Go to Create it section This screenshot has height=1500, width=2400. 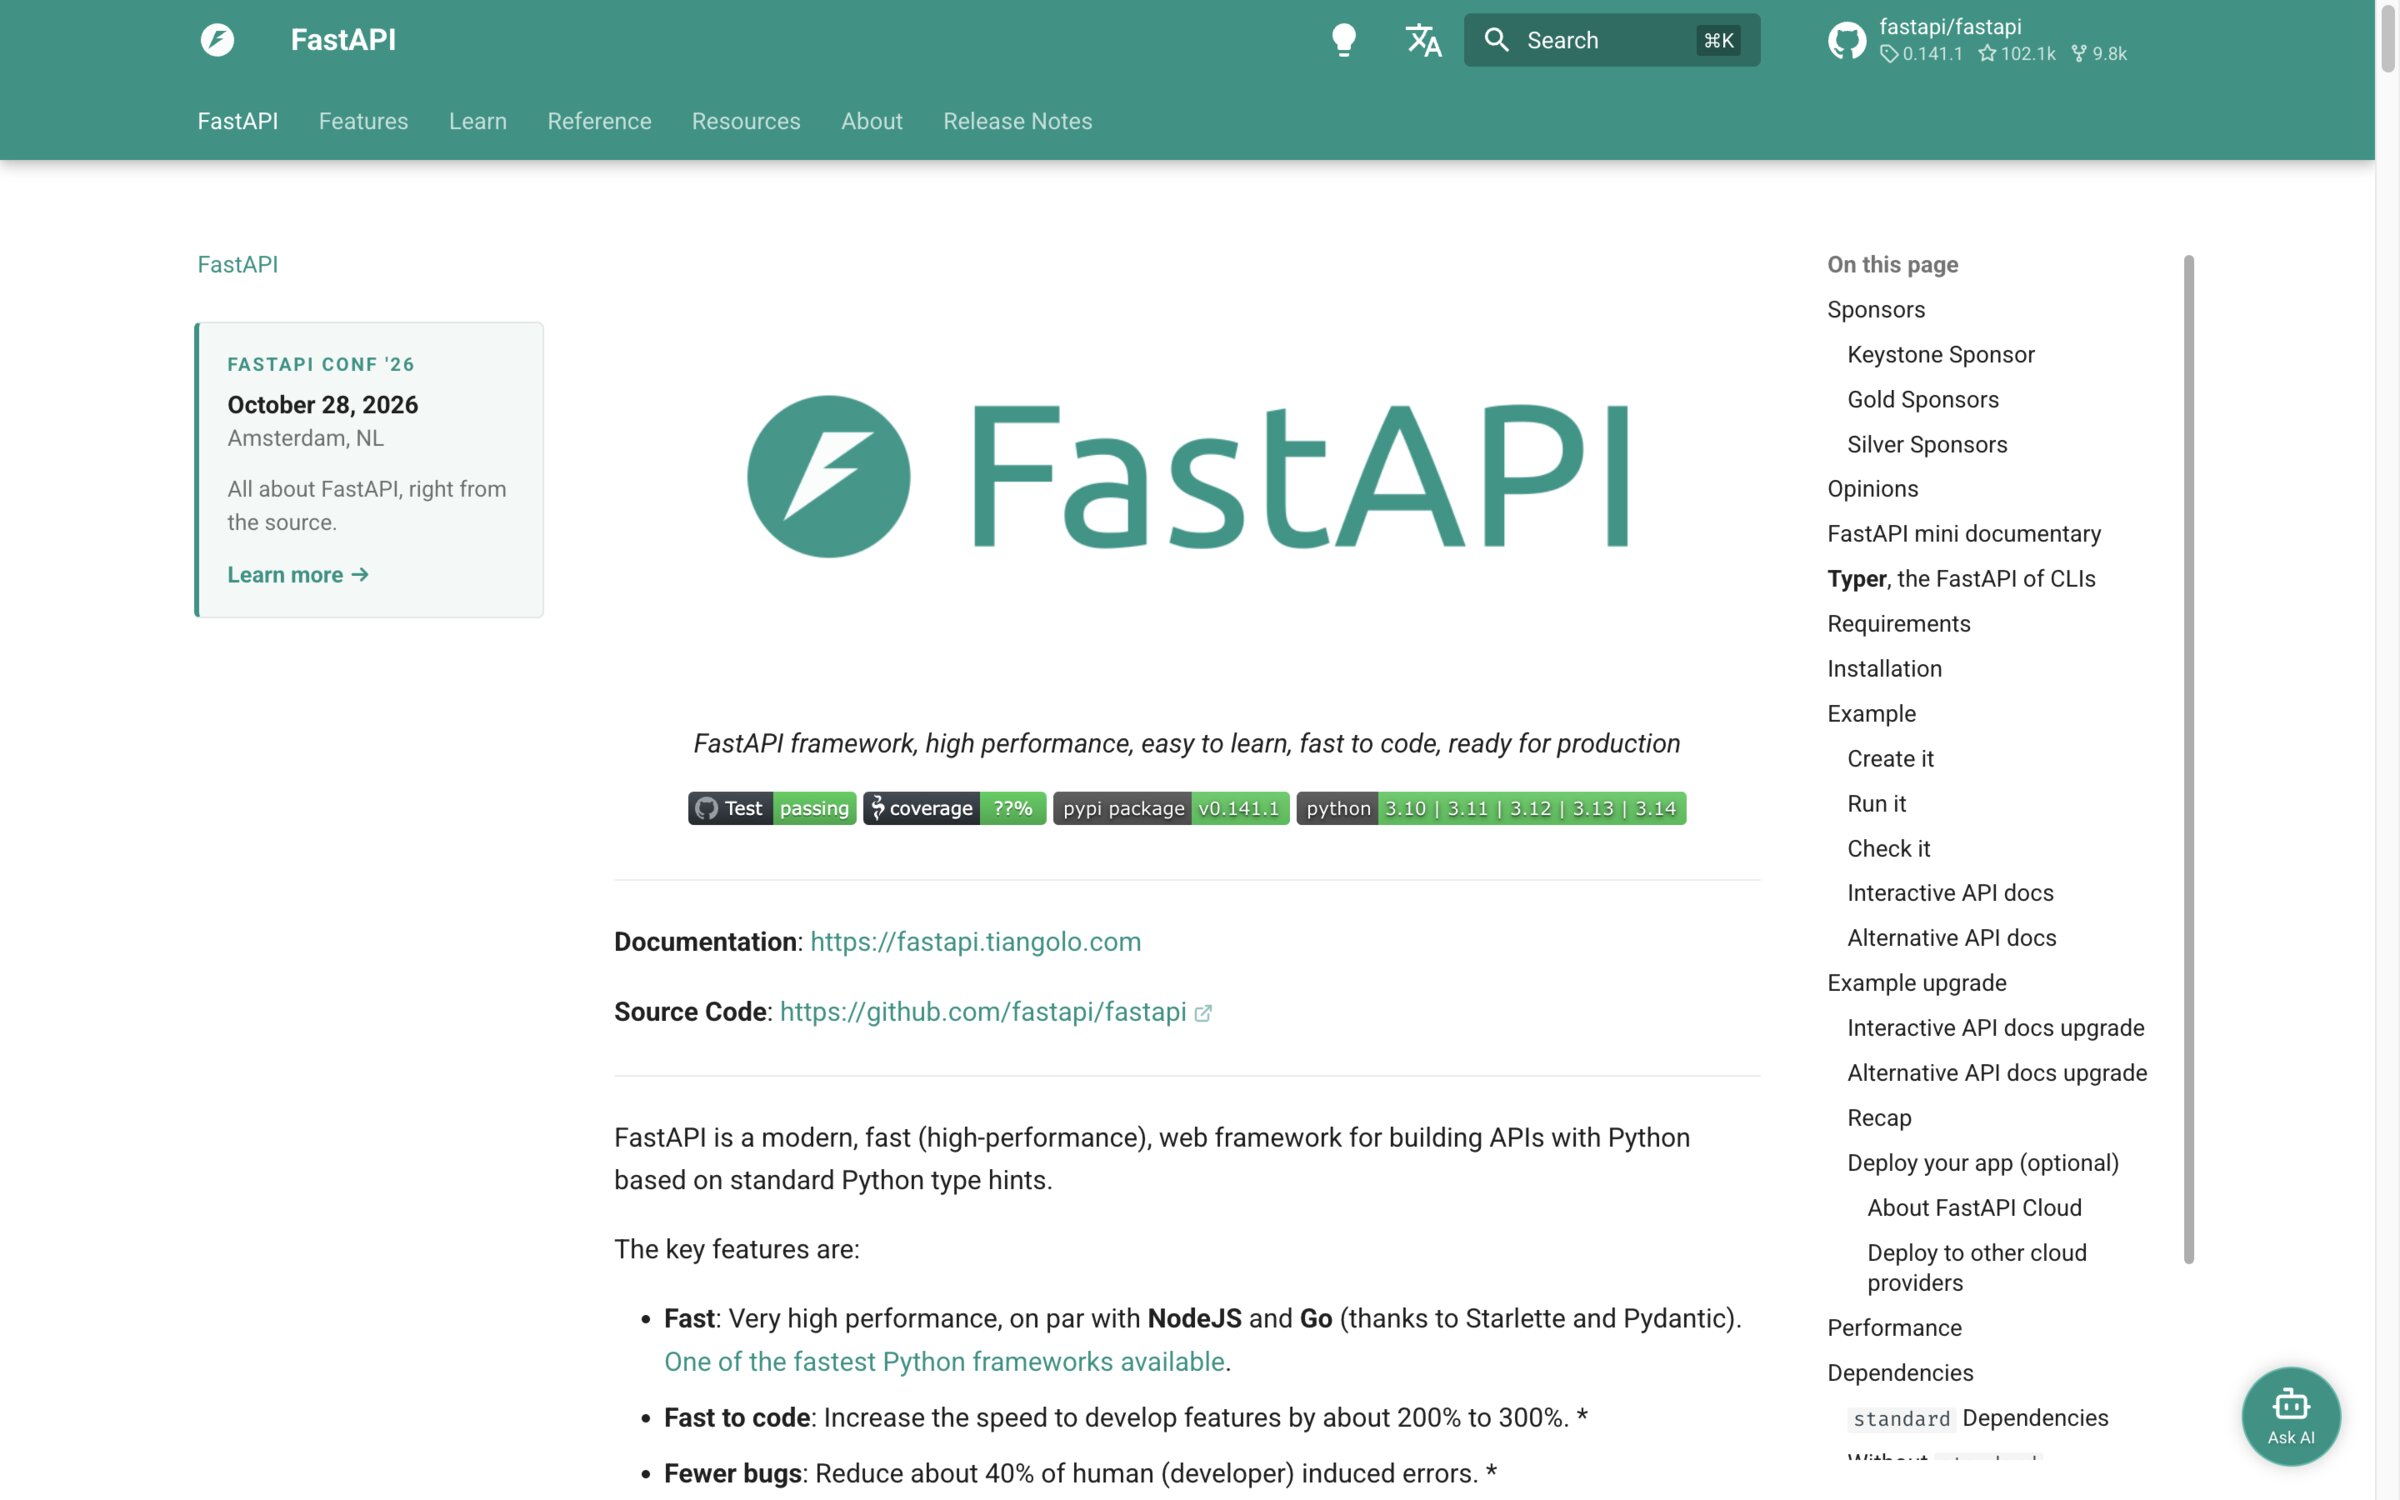[x=1890, y=759]
